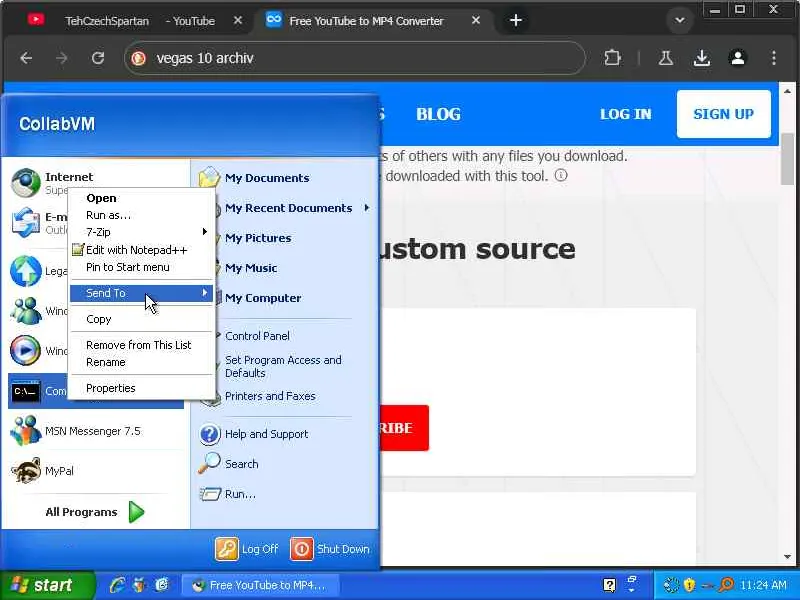Open the E-mail Outlook icon
The height and width of the screenshot is (600, 800).
click(26, 222)
